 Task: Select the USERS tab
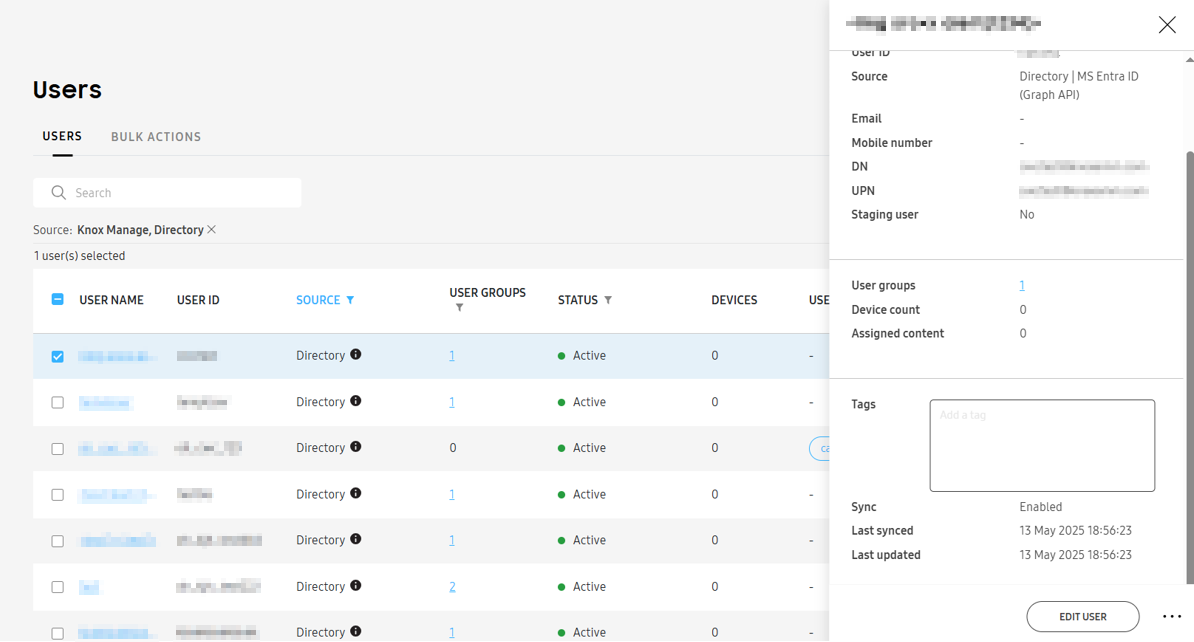[x=62, y=136]
